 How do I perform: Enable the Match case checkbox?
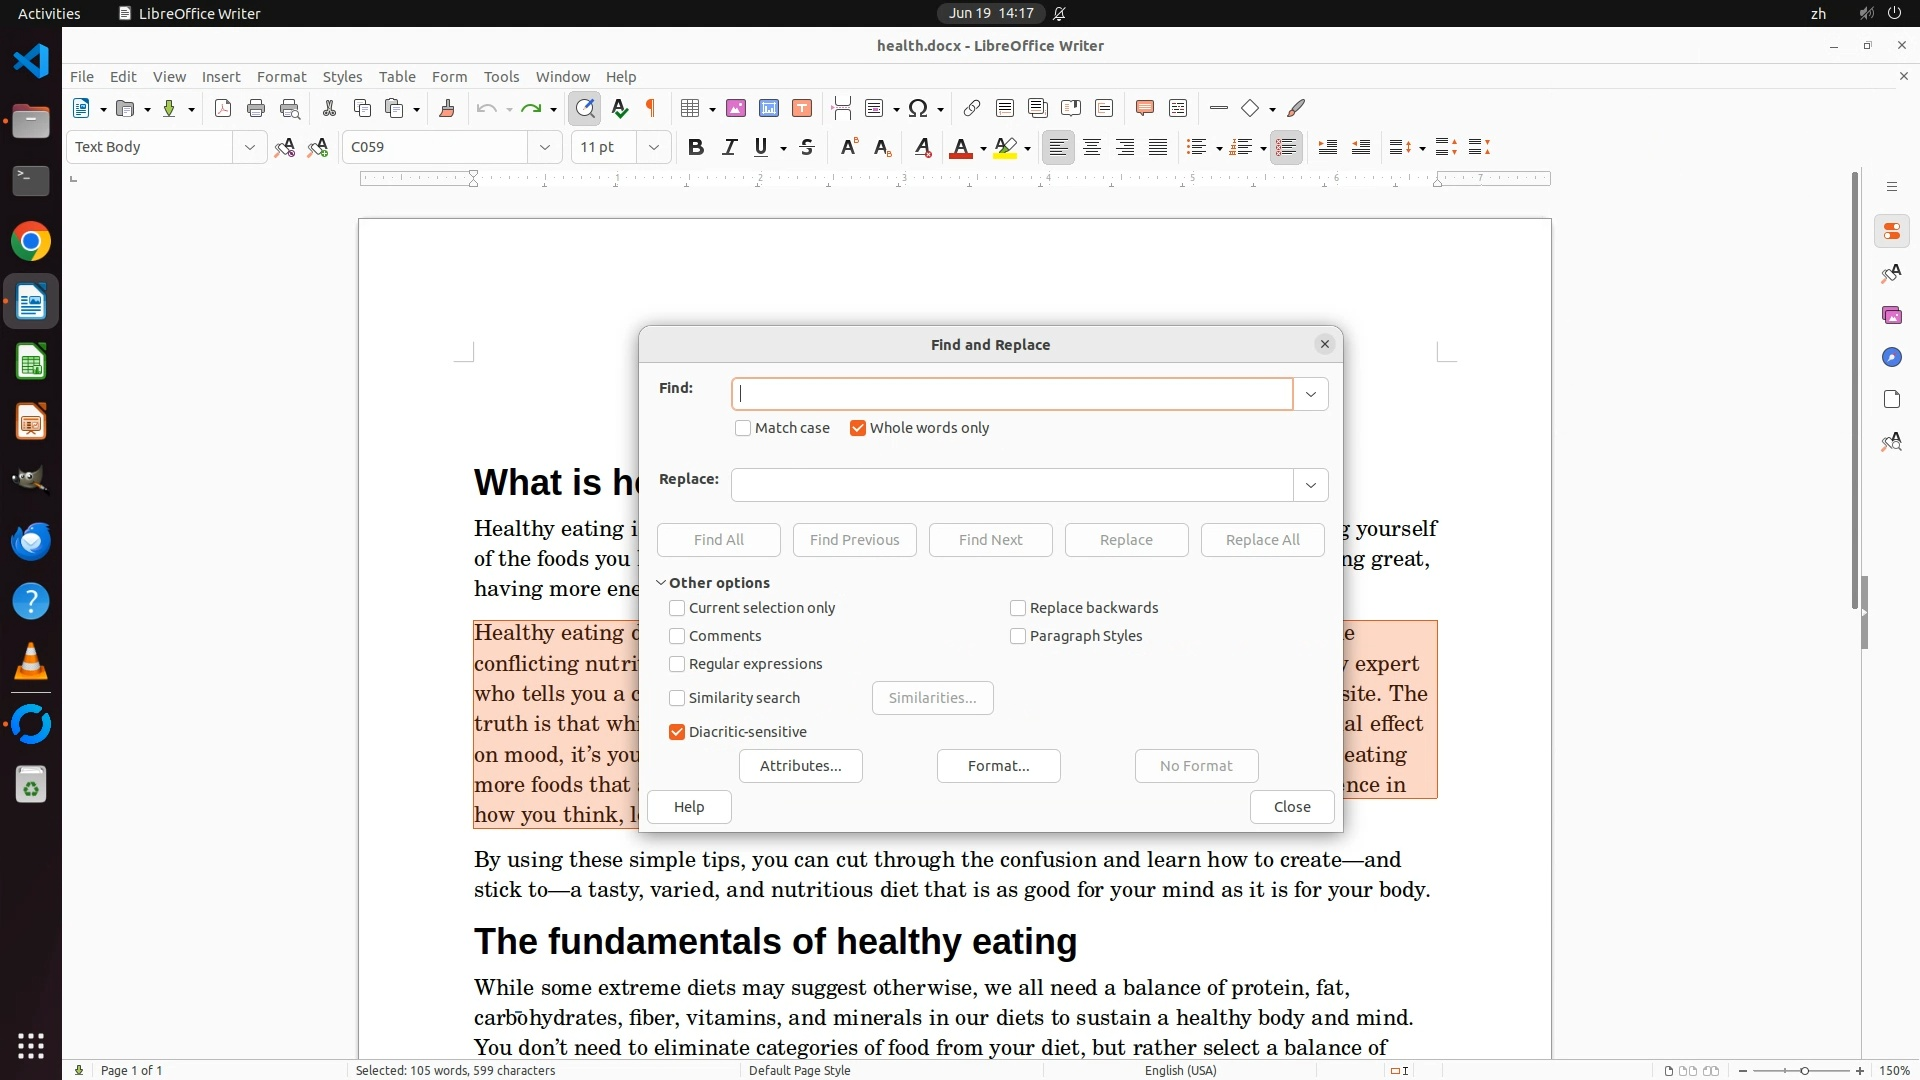[743, 428]
